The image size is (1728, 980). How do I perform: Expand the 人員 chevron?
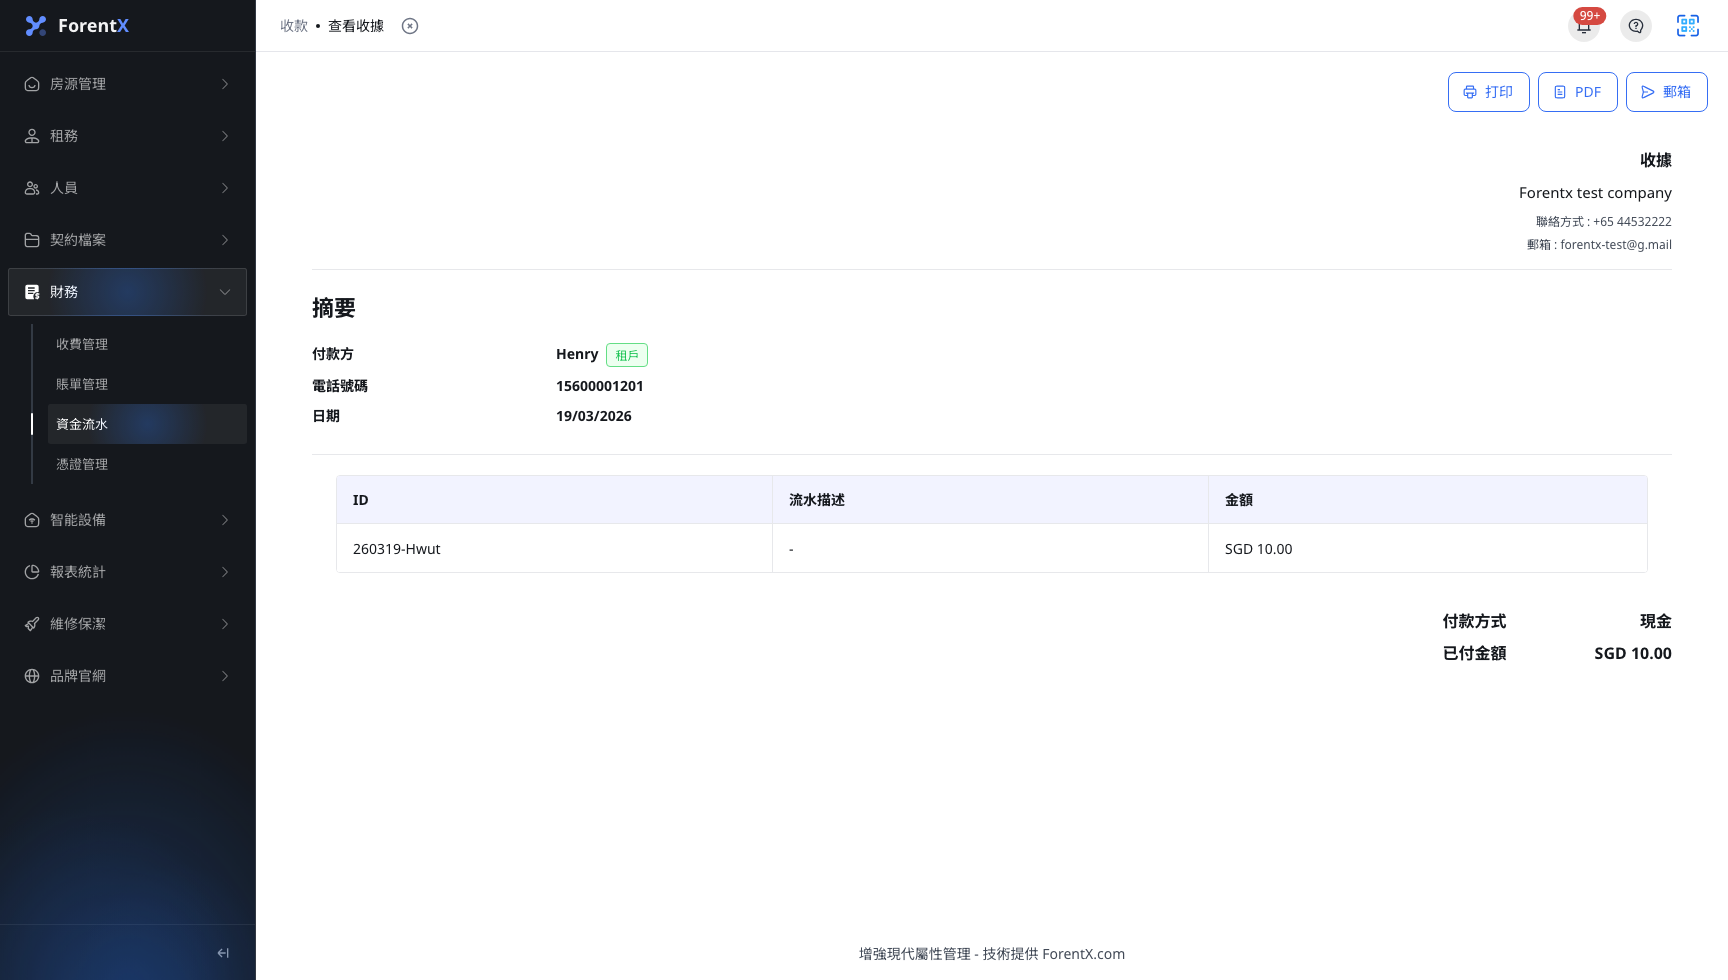[225, 188]
